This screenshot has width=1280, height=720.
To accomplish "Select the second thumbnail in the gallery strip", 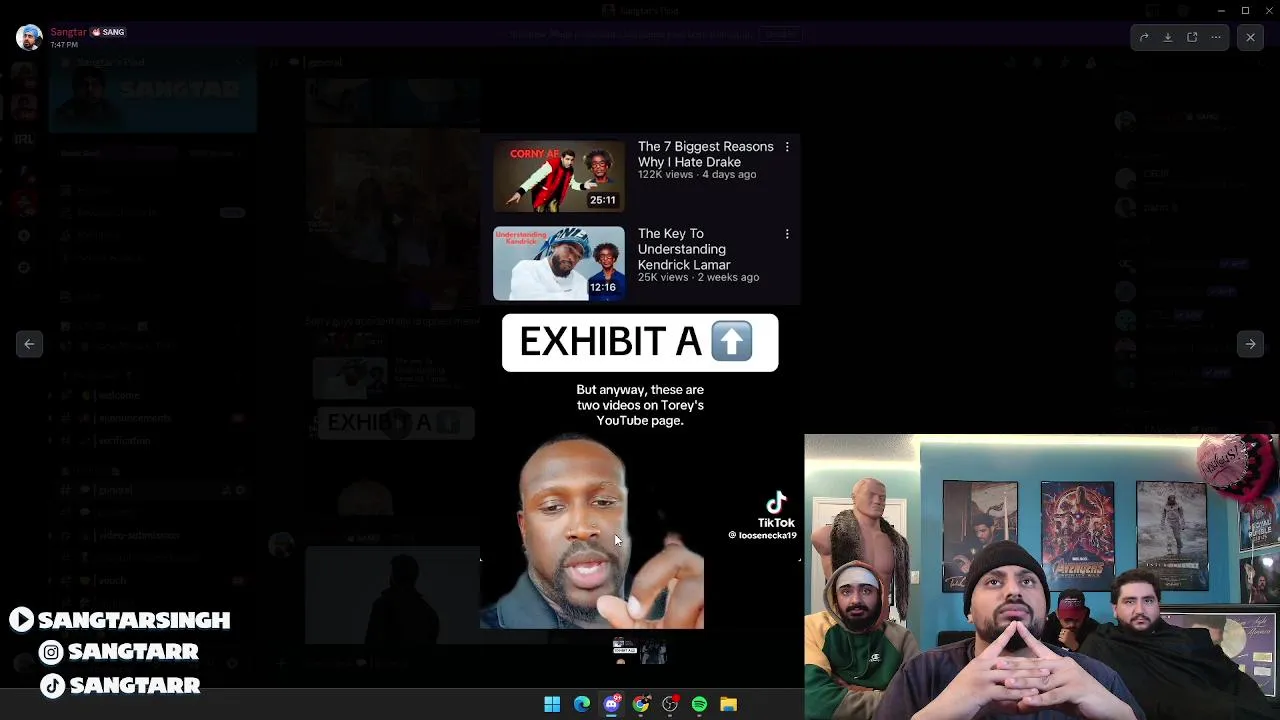I will pyautogui.click(x=654, y=652).
